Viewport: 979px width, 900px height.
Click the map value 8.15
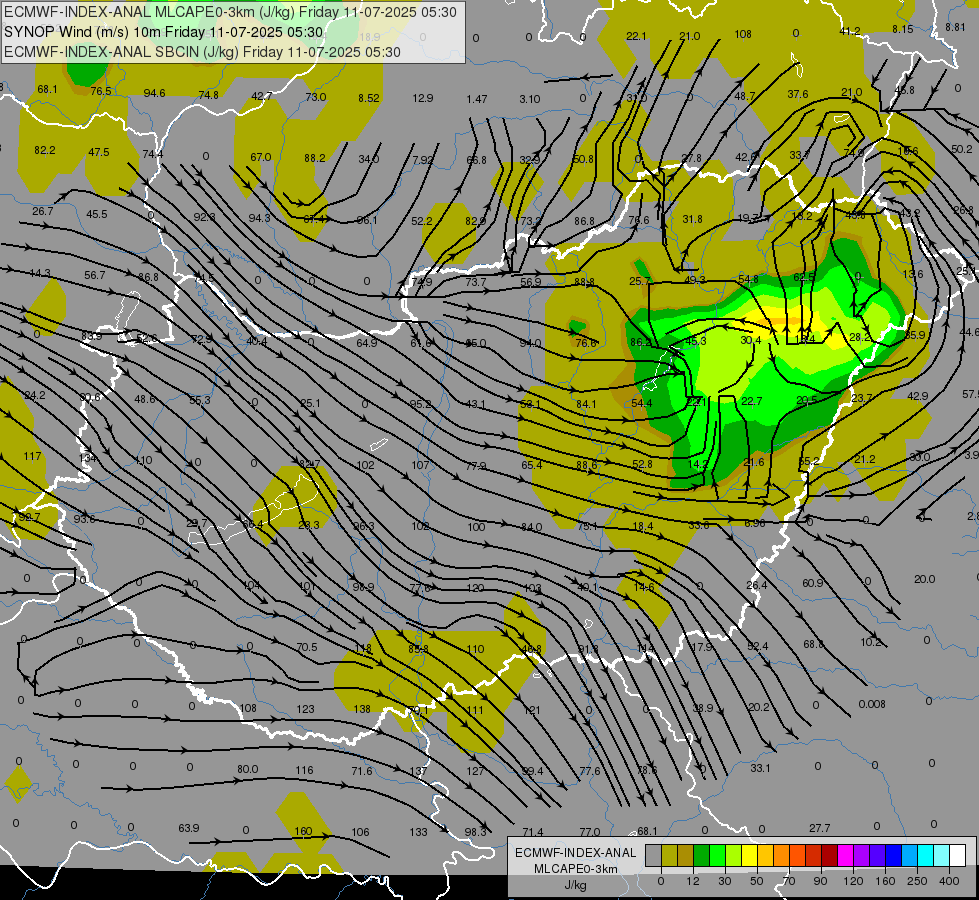coord(902,29)
